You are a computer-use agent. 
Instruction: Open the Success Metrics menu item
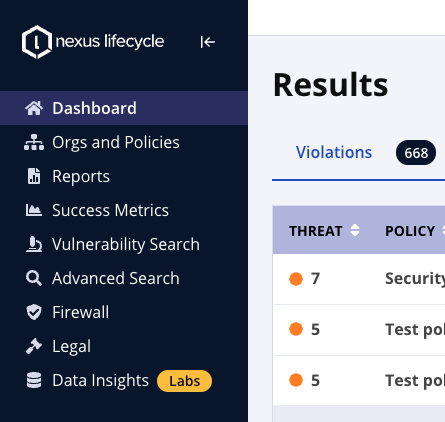[110, 210]
